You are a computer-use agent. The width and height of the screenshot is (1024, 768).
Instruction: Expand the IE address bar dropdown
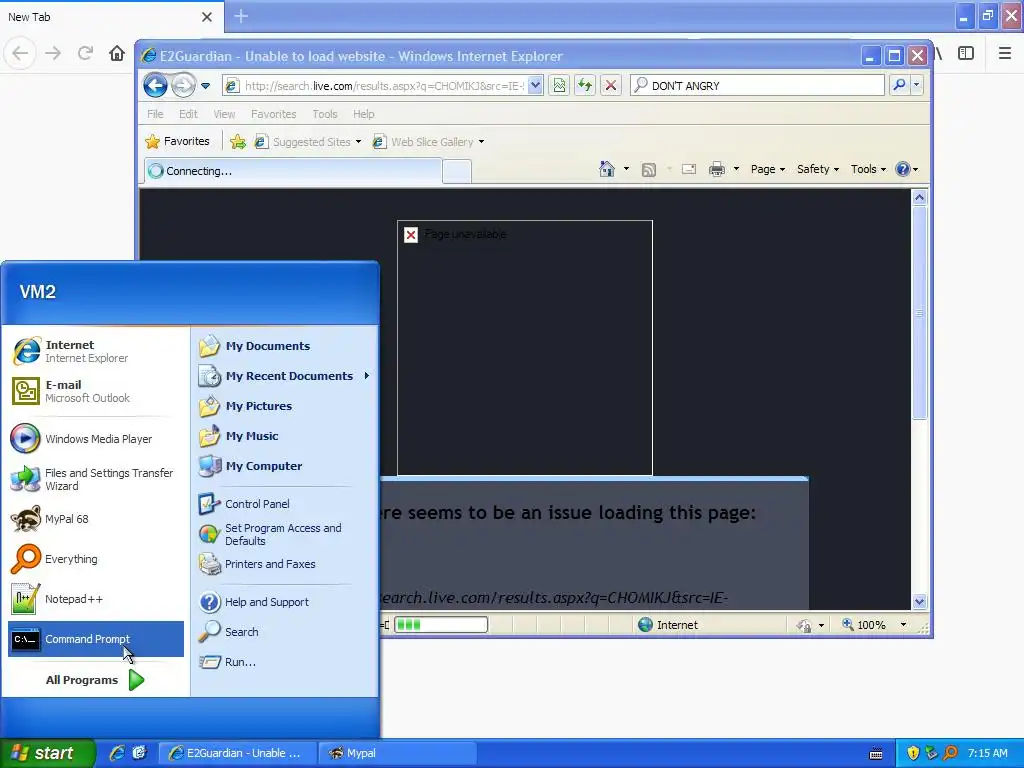coord(535,85)
